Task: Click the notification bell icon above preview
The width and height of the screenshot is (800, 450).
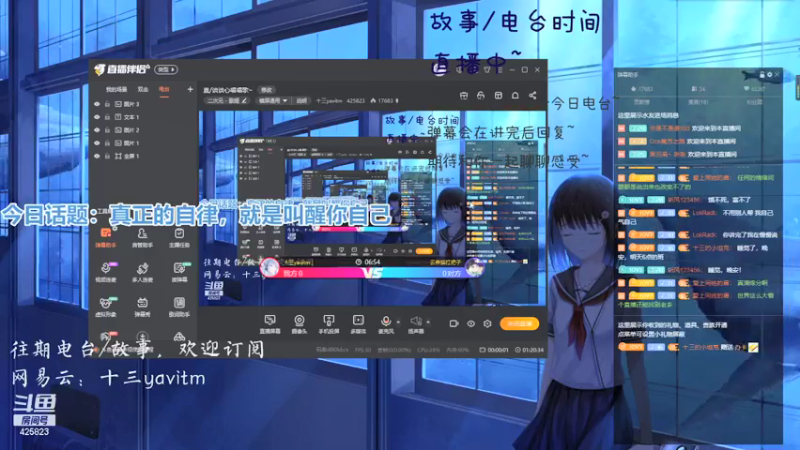Action: (x=515, y=95)
